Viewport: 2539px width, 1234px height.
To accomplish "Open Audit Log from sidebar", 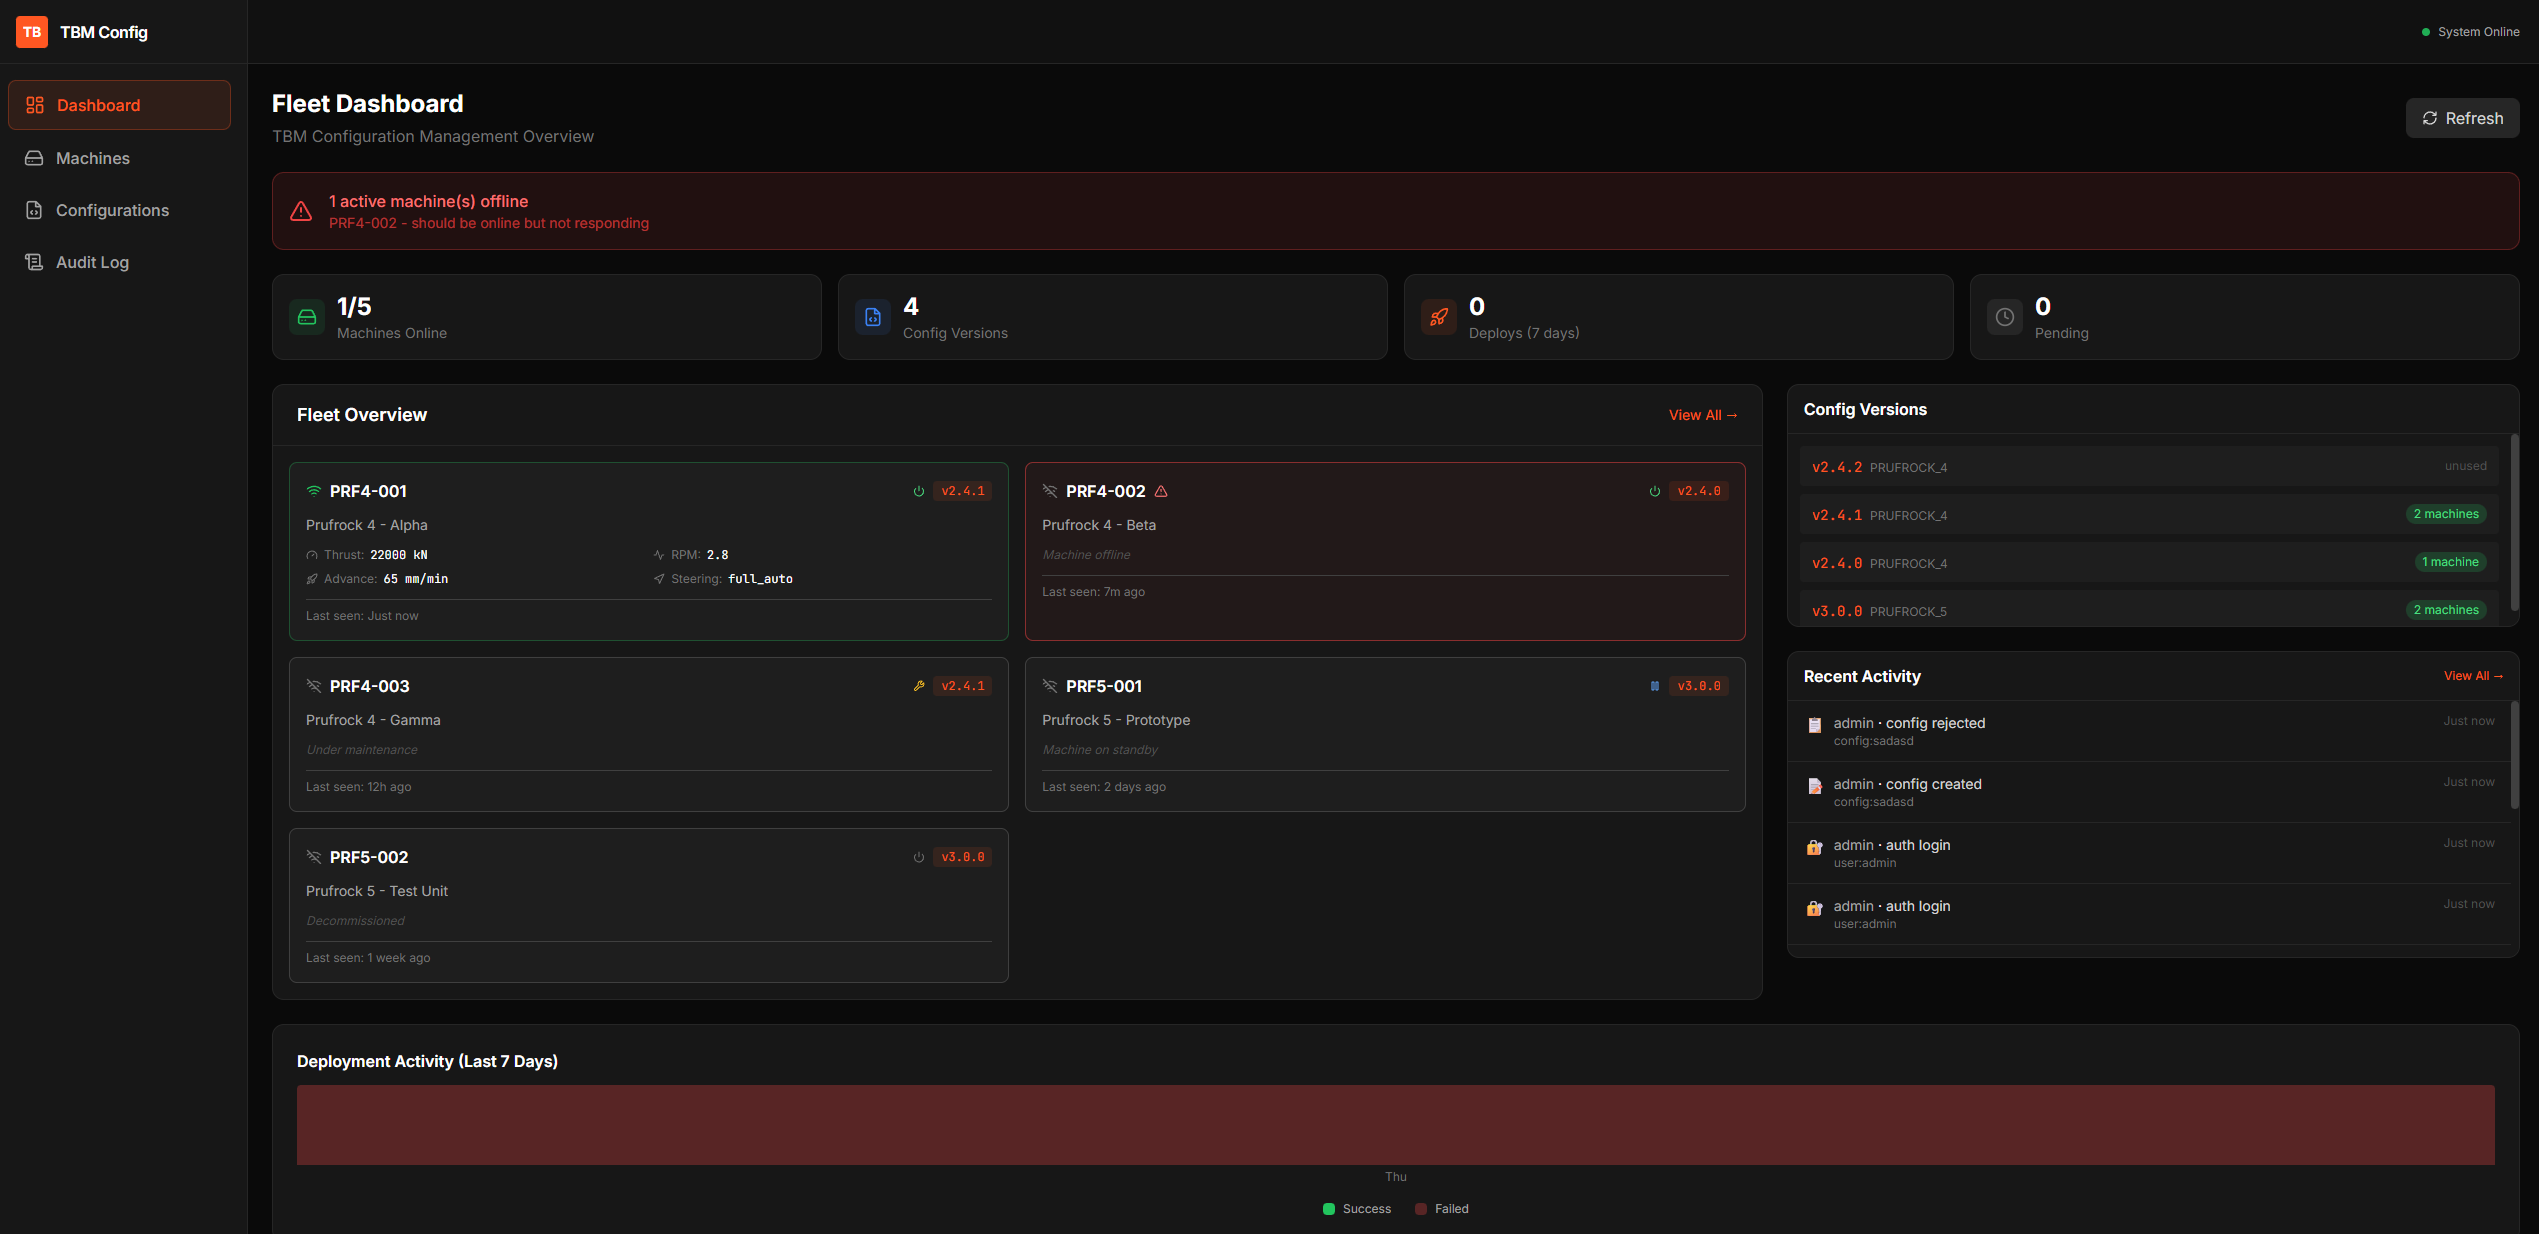I will [x=119, y=262].
